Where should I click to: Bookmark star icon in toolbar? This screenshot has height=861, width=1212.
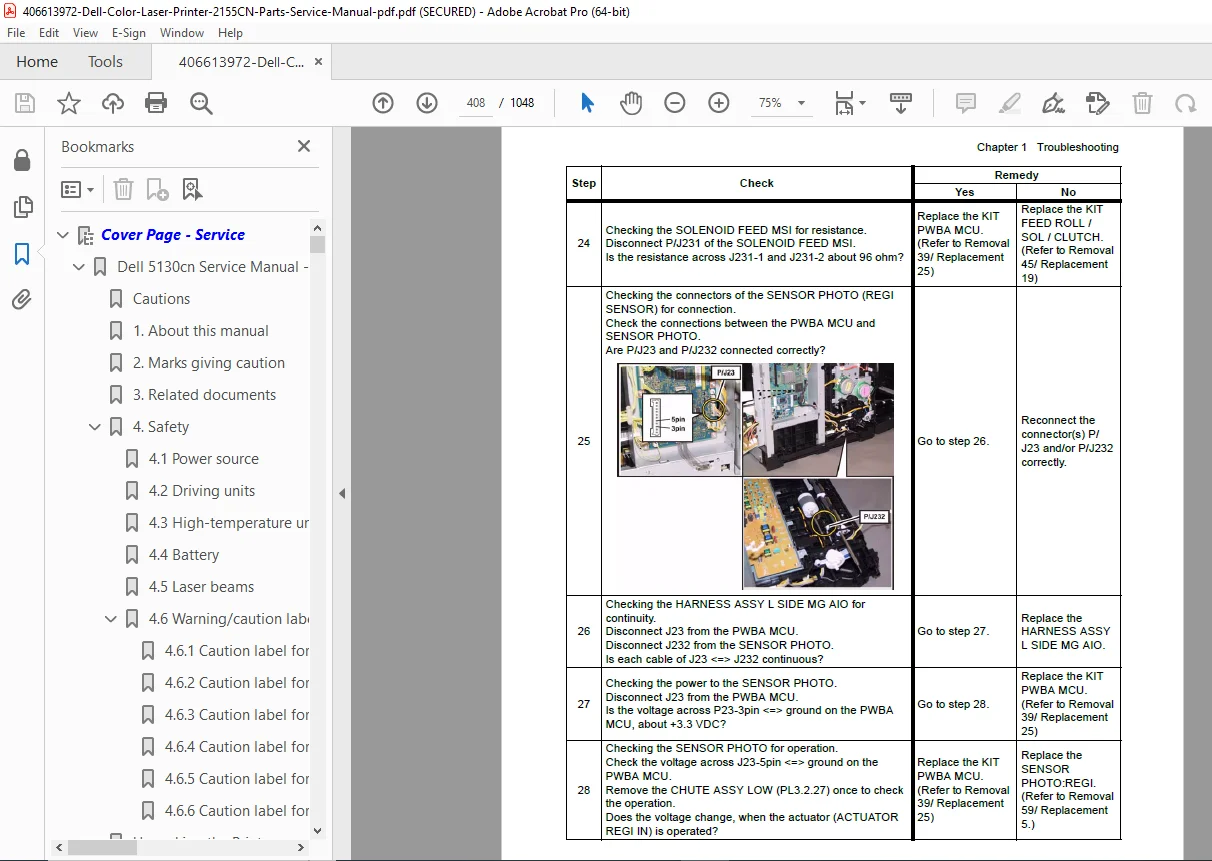click(69, 103)
